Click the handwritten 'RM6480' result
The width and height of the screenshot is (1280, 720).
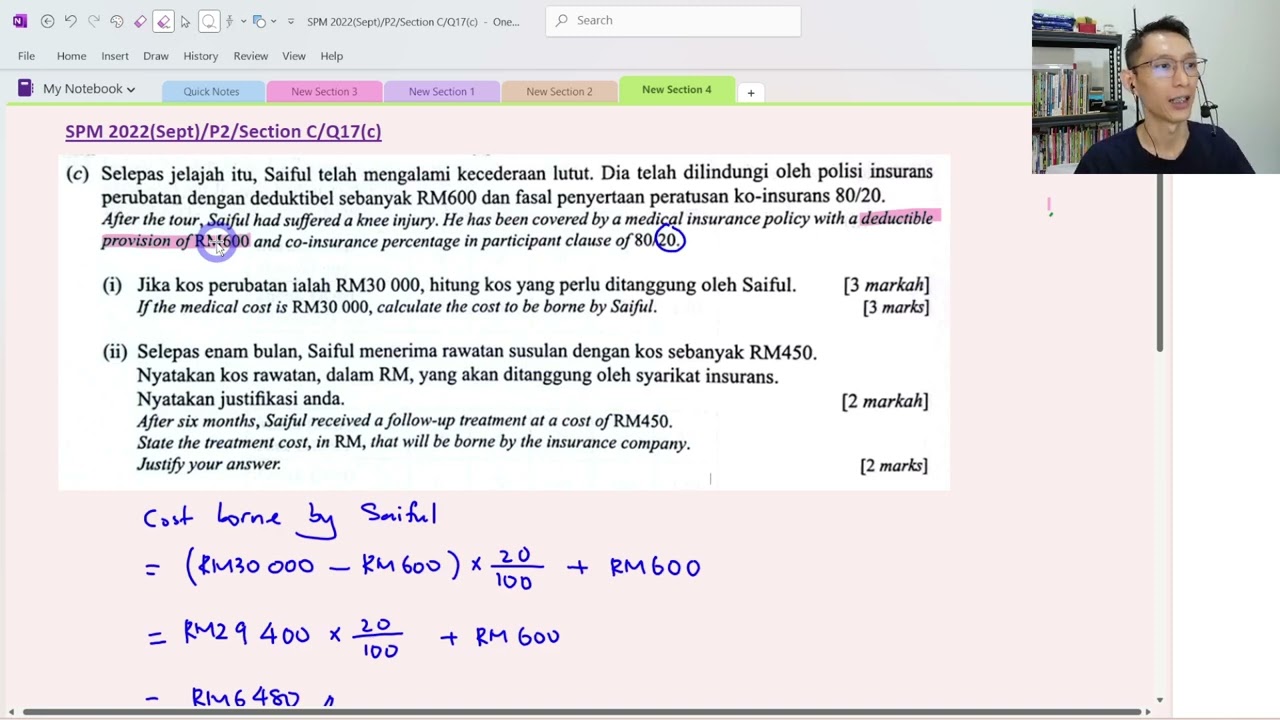pyautogui.click(x=245, y=696)
